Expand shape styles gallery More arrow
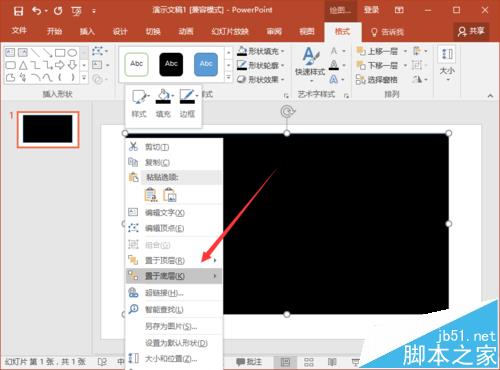 click(x=228, y=77)
